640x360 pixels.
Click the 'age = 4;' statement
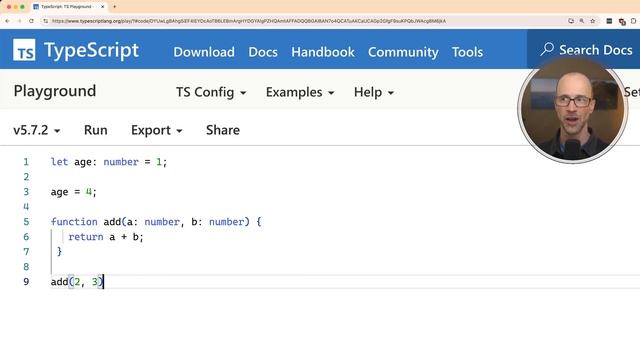tap(73, 192)
